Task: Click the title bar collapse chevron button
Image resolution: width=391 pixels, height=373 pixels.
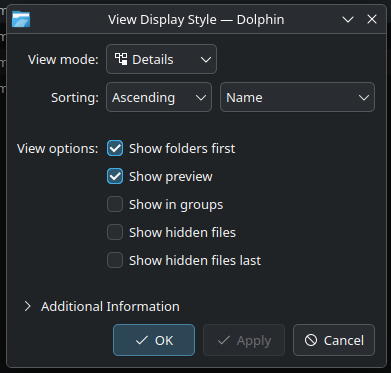Action: coord(348,19)
